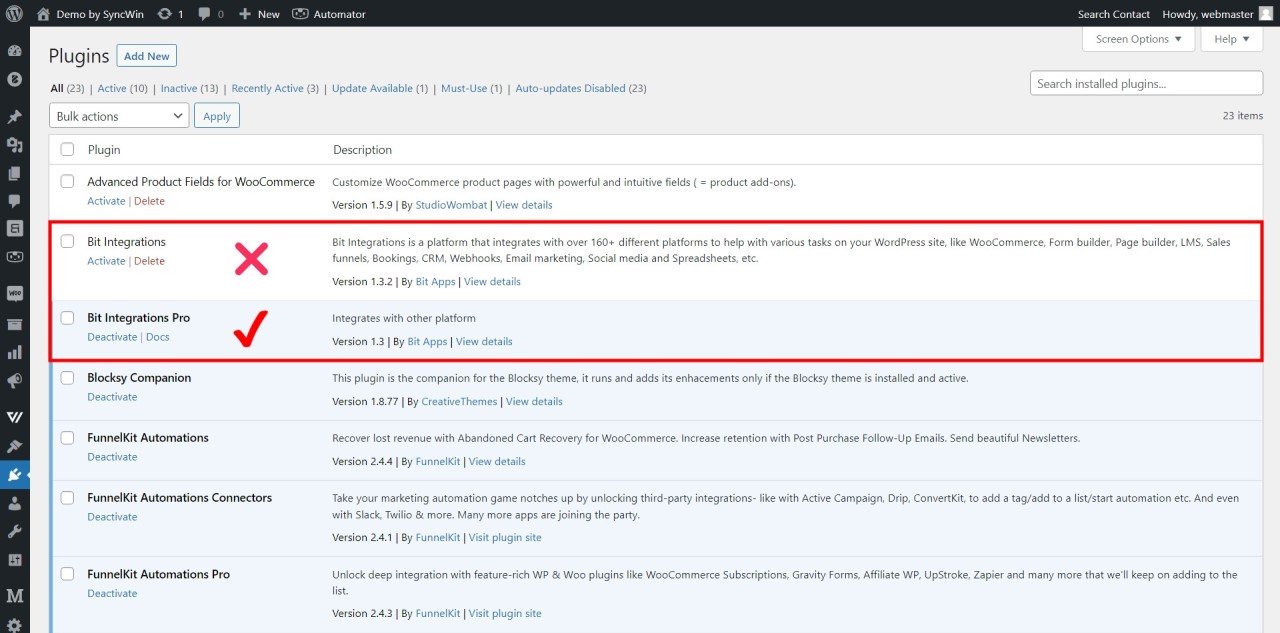Click the WordPress logo in the top-left corner

tap(13, 14)
